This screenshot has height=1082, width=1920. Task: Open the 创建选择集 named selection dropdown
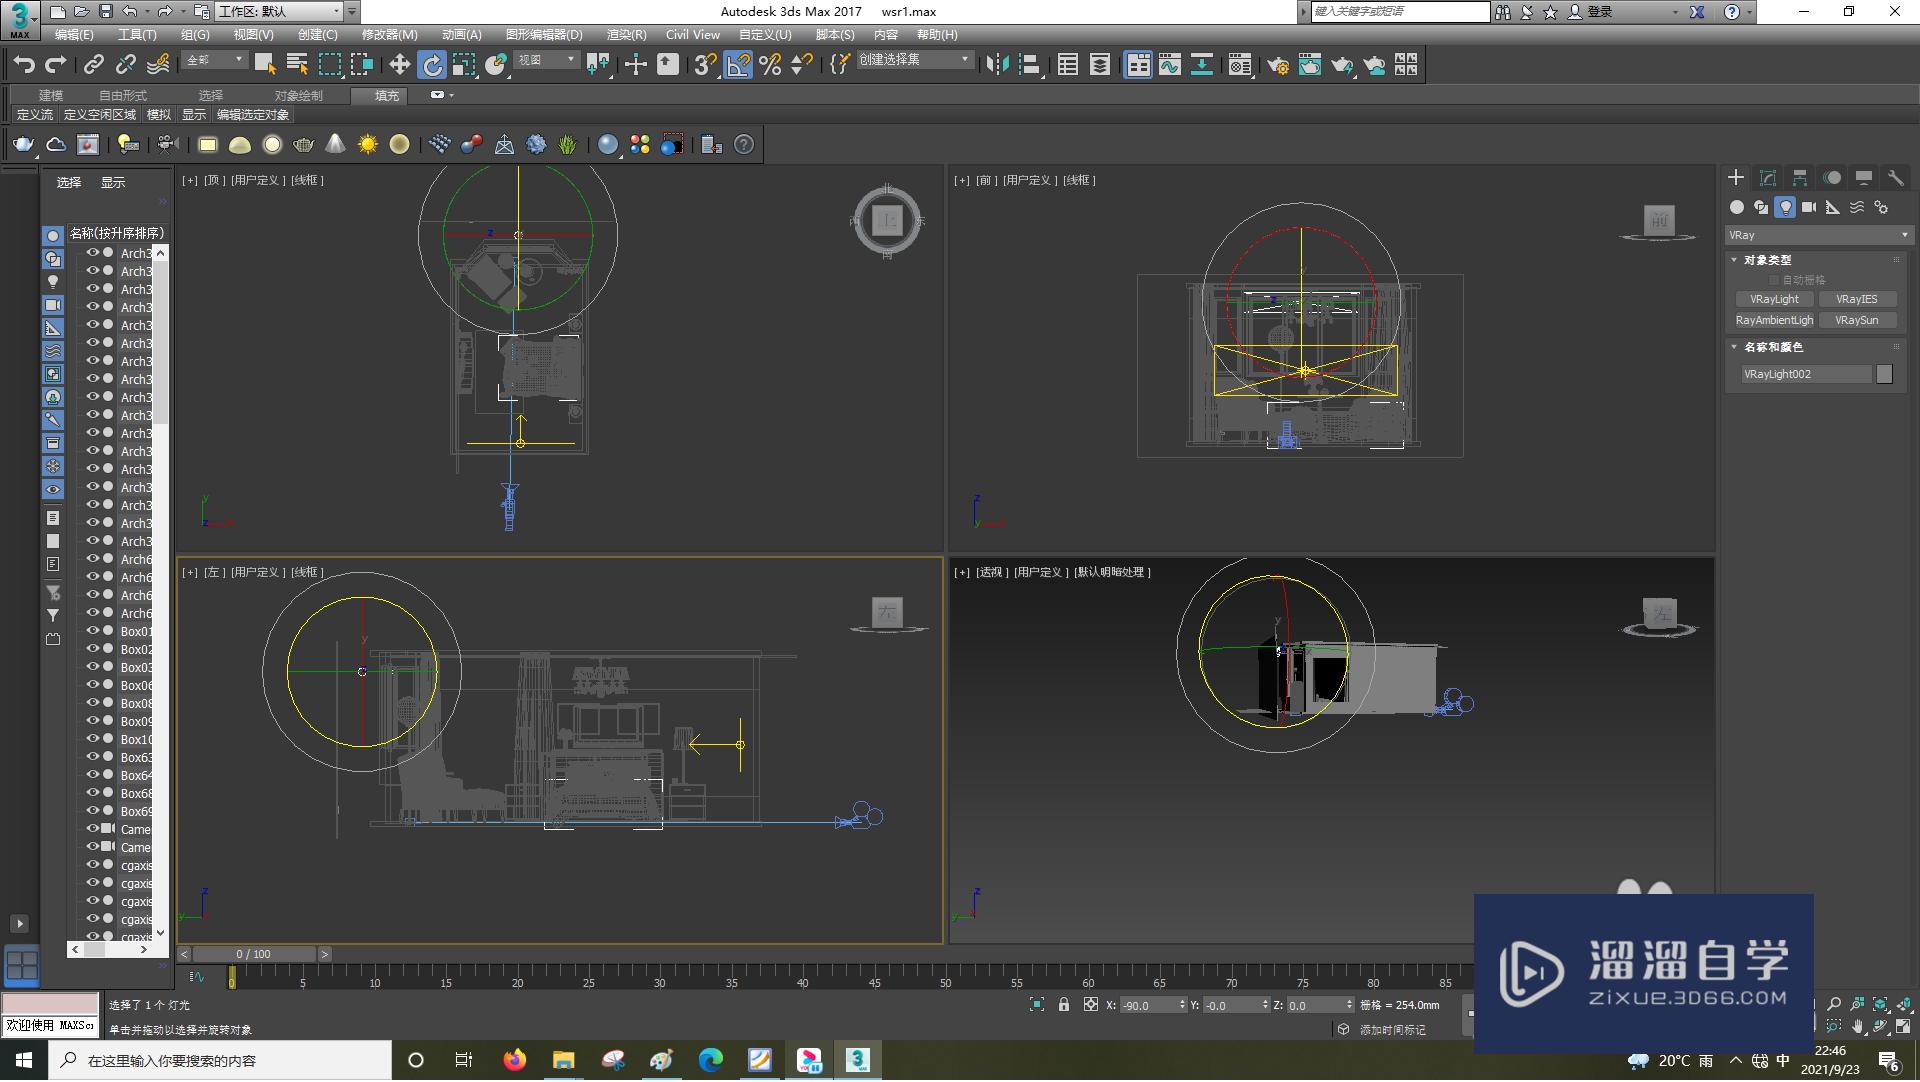click(x=914, y=61)
